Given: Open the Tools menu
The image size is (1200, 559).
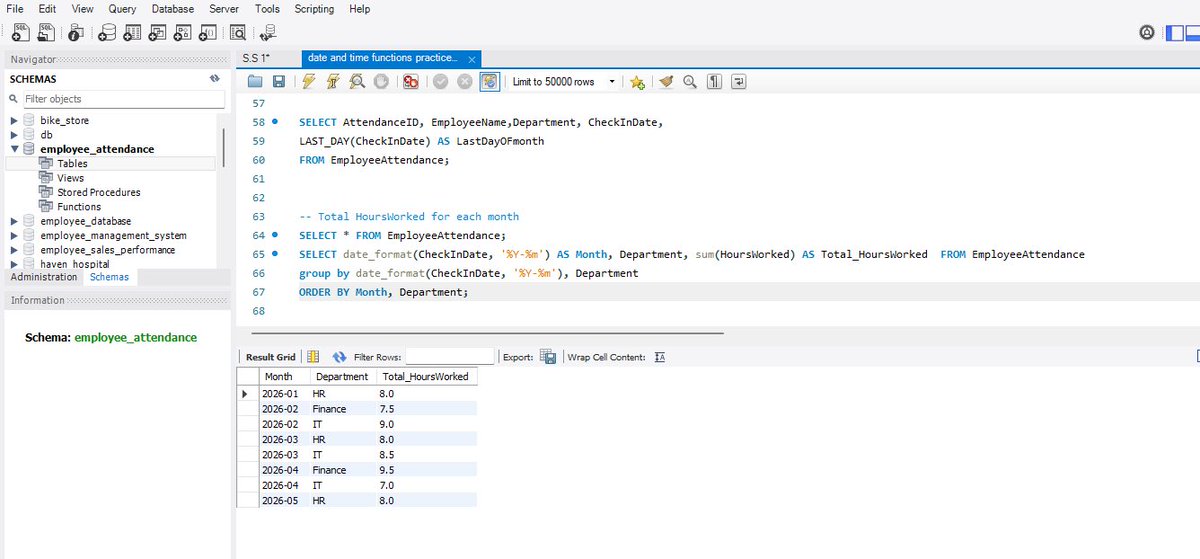Looking at the screenshot, I should point(267,9).
